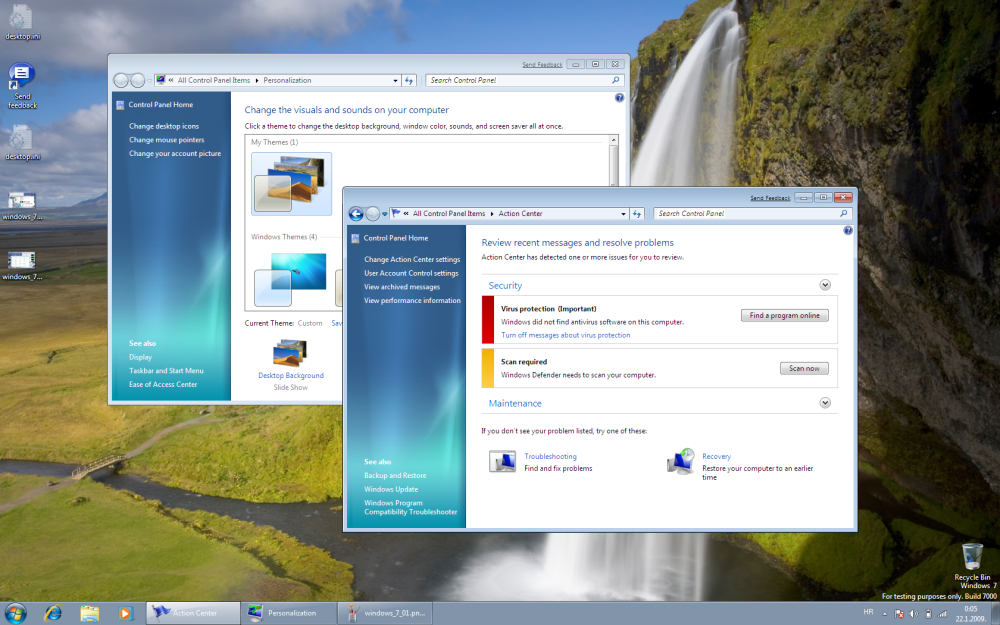Open Windows Explorer folder from the taskbar
The height and width of the screenshot is (625, 1000).
[89, 614]
